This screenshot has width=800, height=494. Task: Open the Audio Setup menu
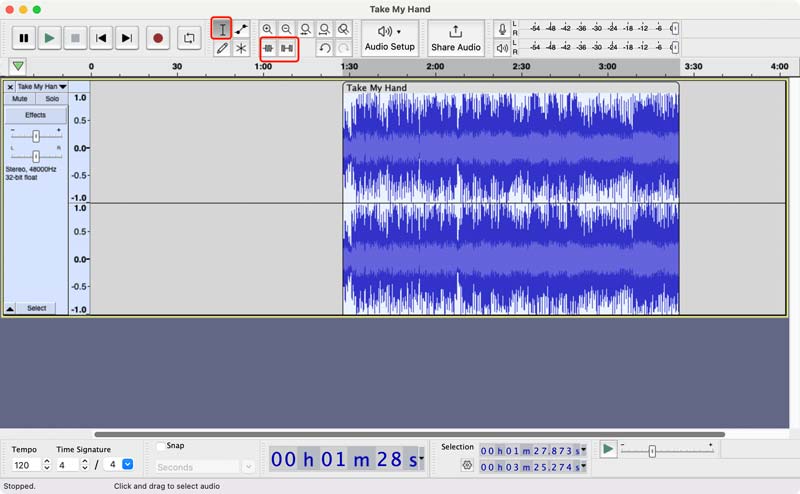point(390,38)
